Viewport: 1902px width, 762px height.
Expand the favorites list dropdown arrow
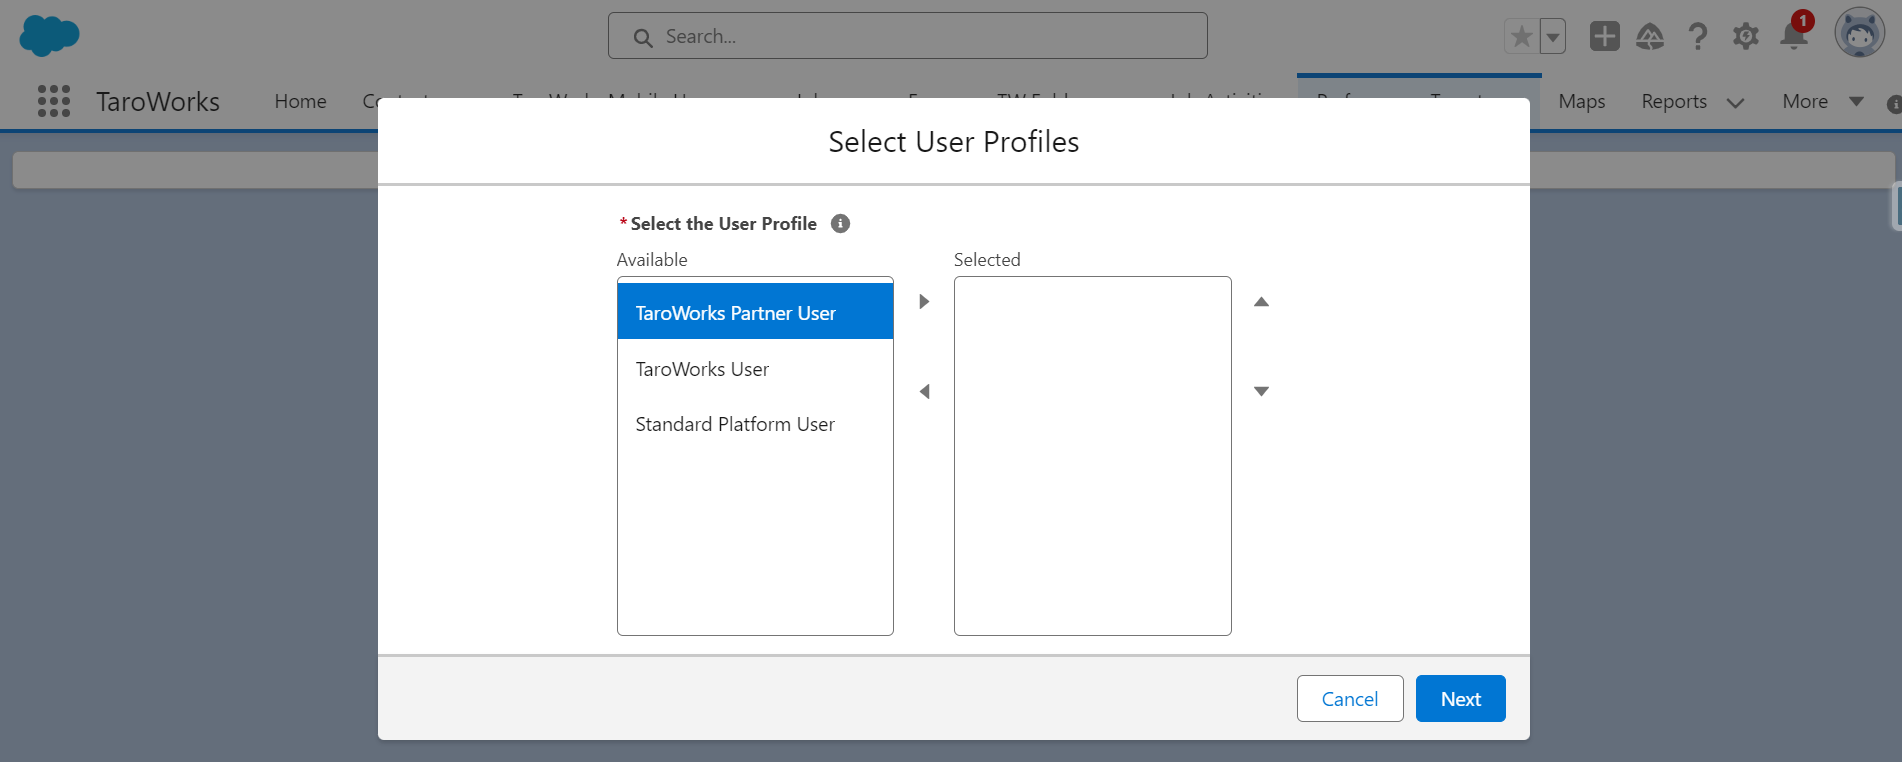point(1553,37)
